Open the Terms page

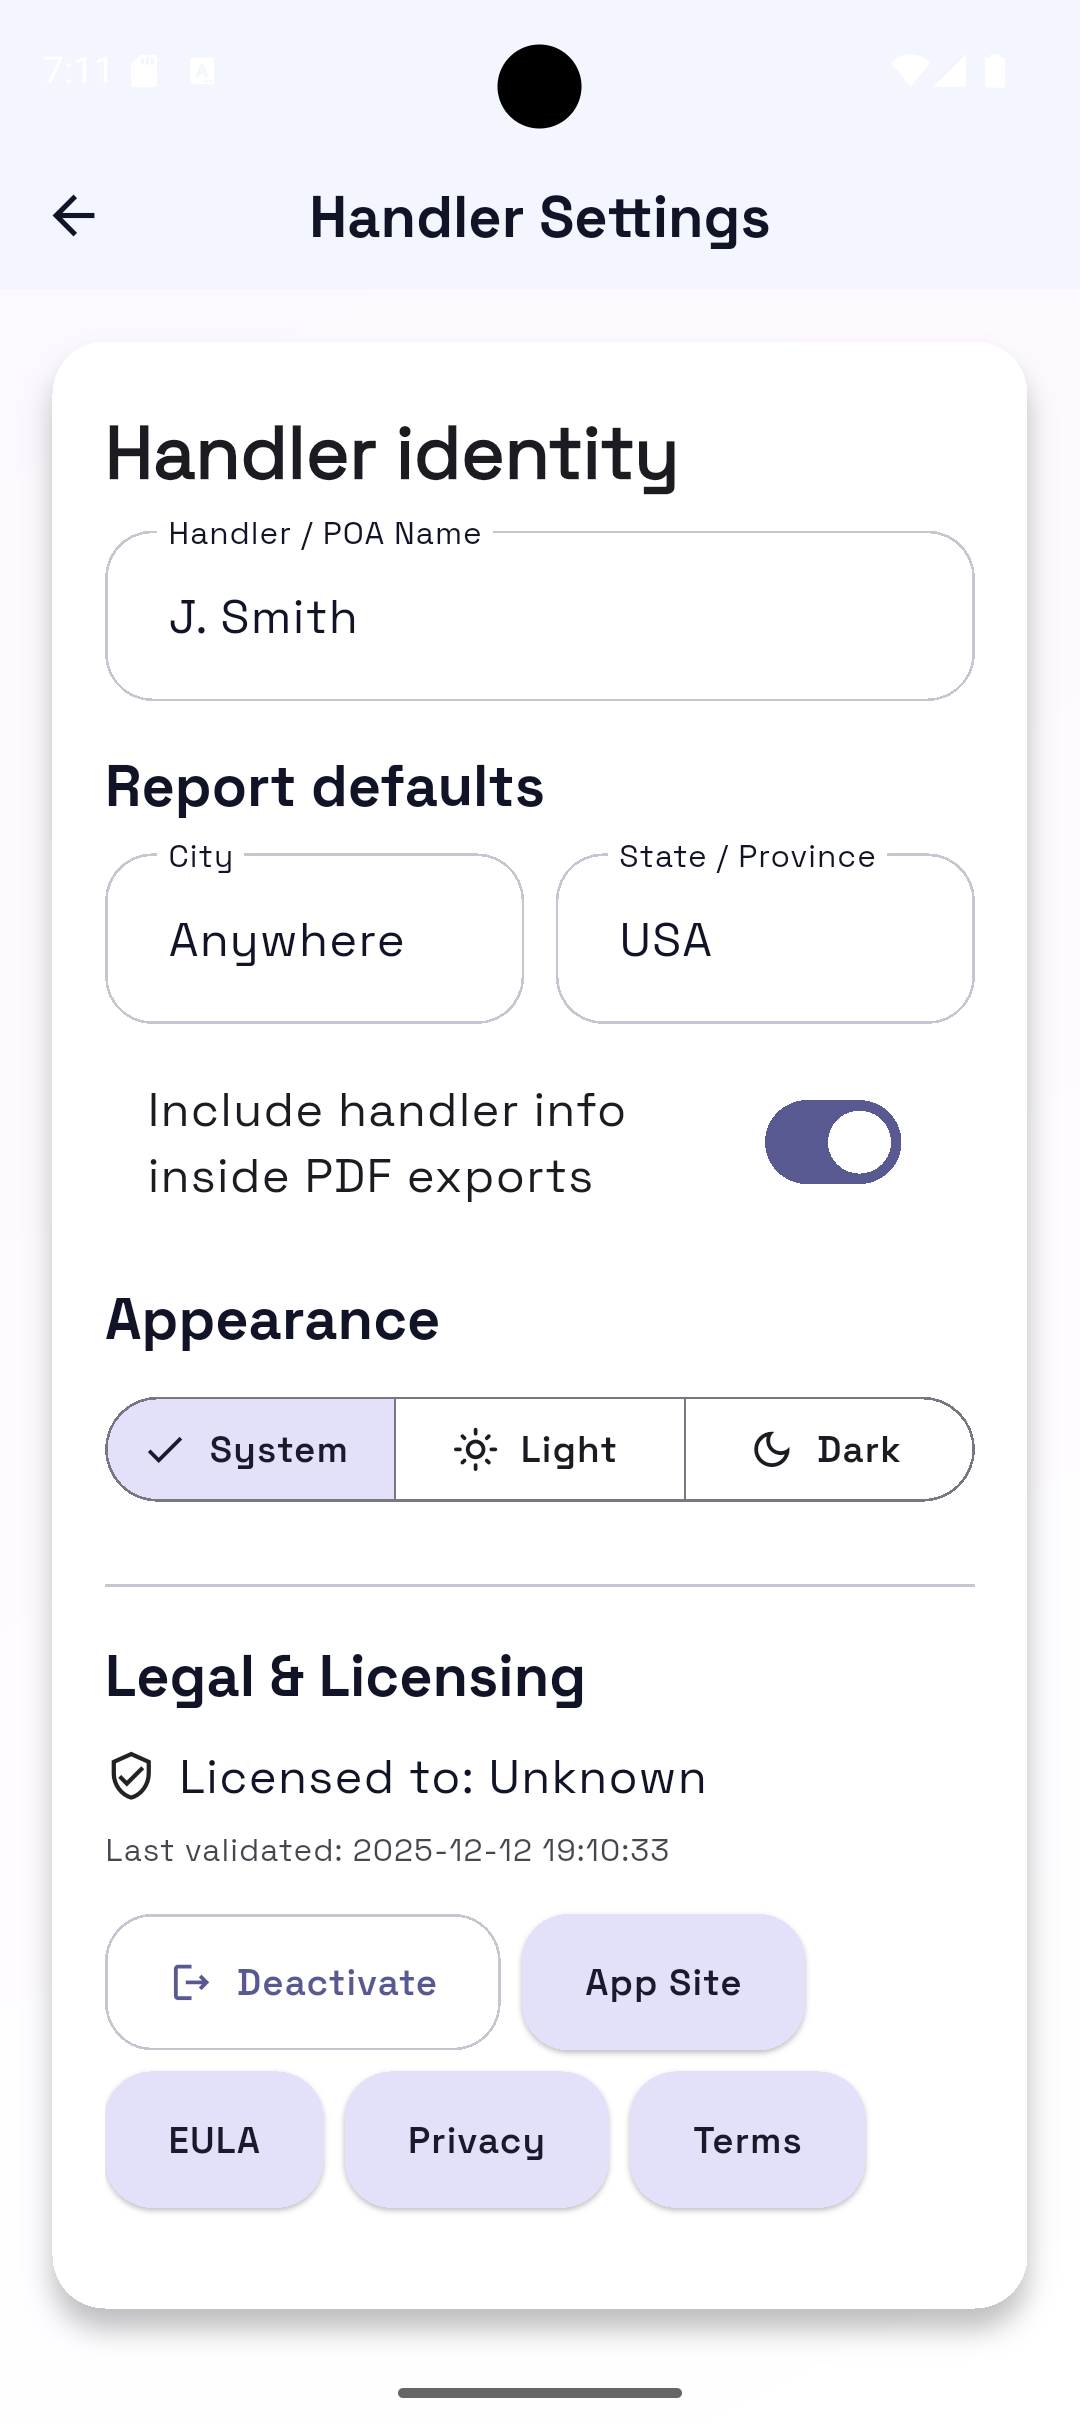747,2140
